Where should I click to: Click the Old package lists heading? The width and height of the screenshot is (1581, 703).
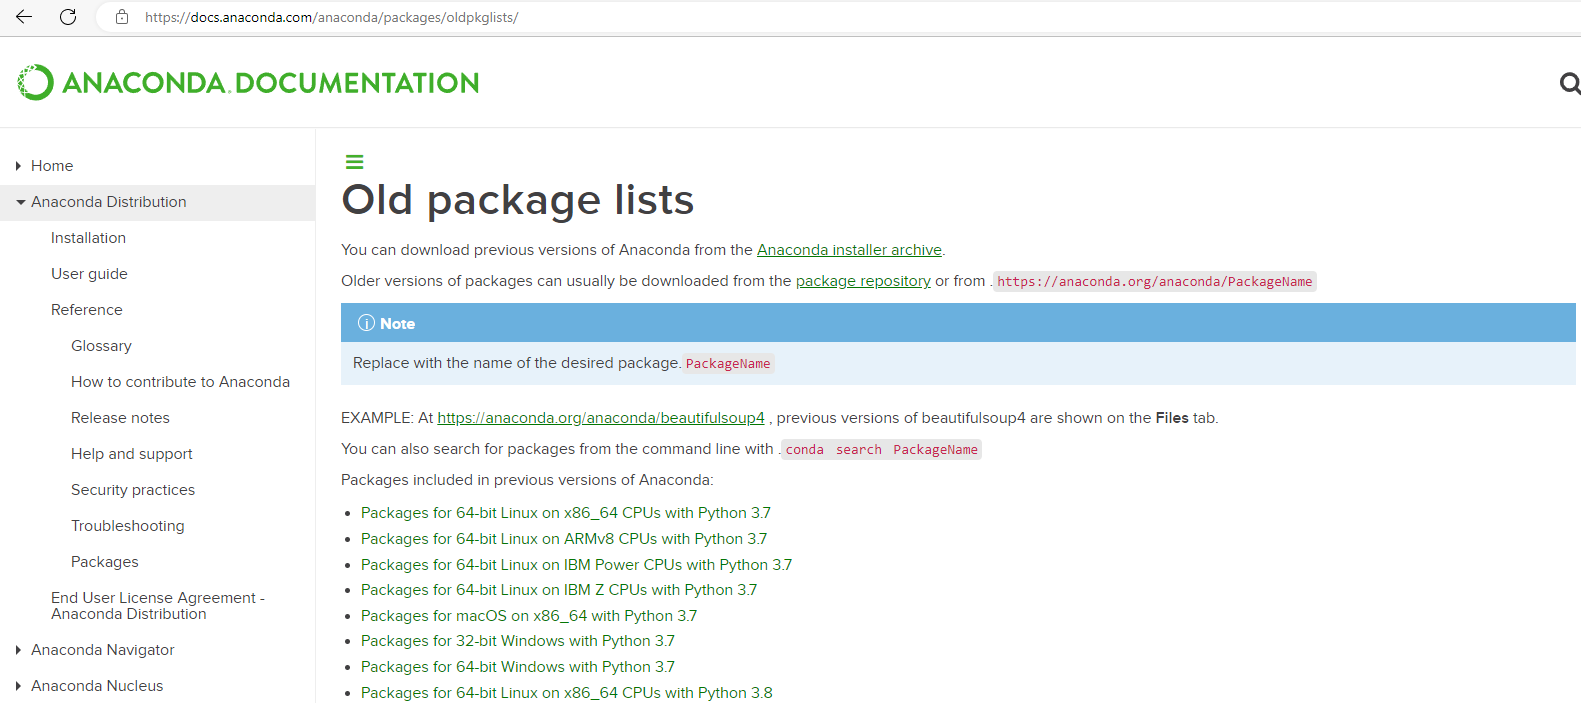518,200
